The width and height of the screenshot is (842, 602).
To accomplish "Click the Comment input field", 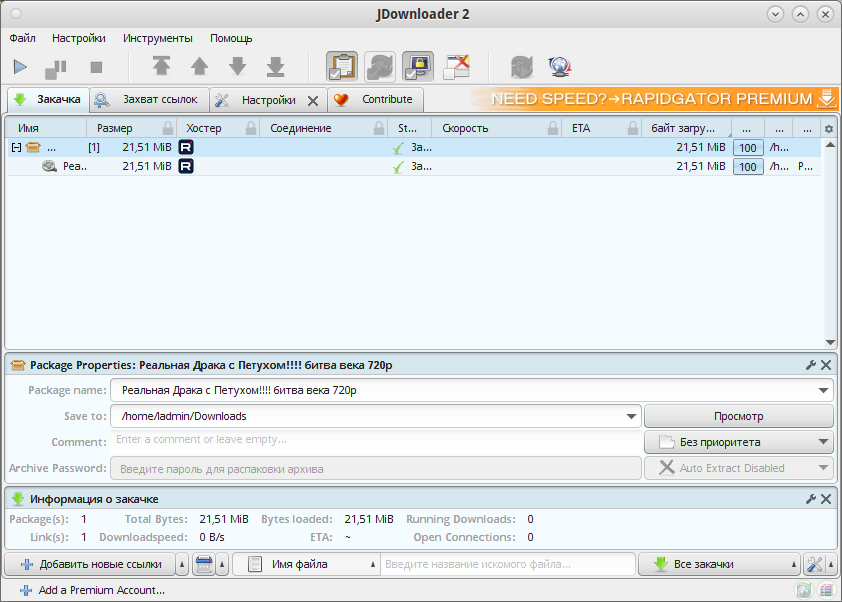I will (376, 441).
